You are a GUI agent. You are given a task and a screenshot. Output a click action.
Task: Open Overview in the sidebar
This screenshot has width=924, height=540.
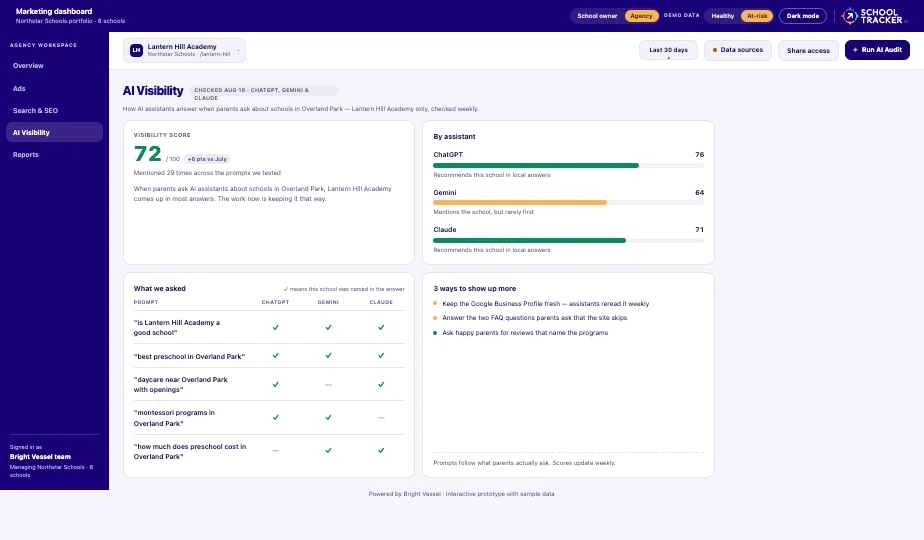[x=54, y=65]
